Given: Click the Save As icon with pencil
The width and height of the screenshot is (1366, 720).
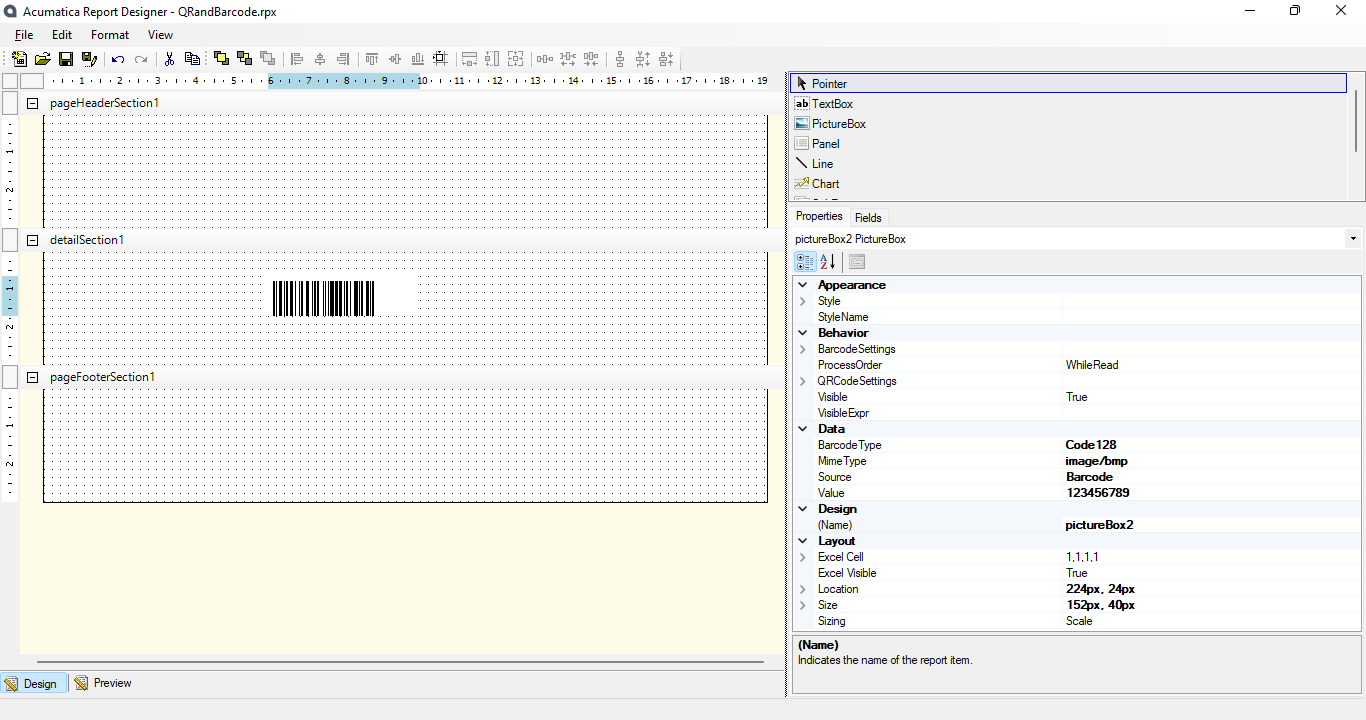Looking at the screenshot, I should 89,59.
